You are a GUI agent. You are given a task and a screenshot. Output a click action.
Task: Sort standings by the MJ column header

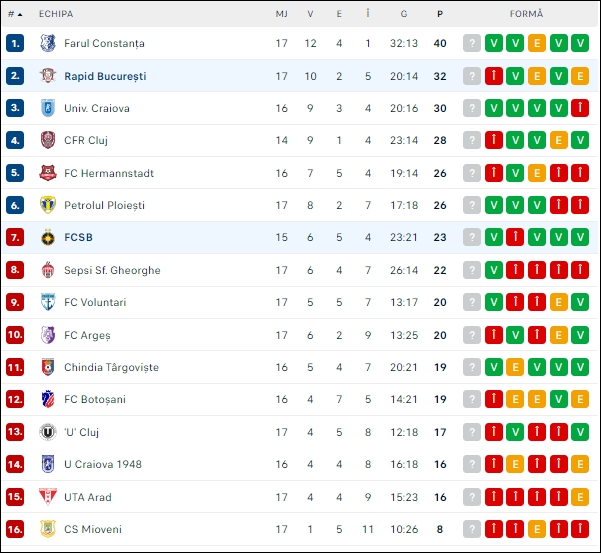pos(282,14)
